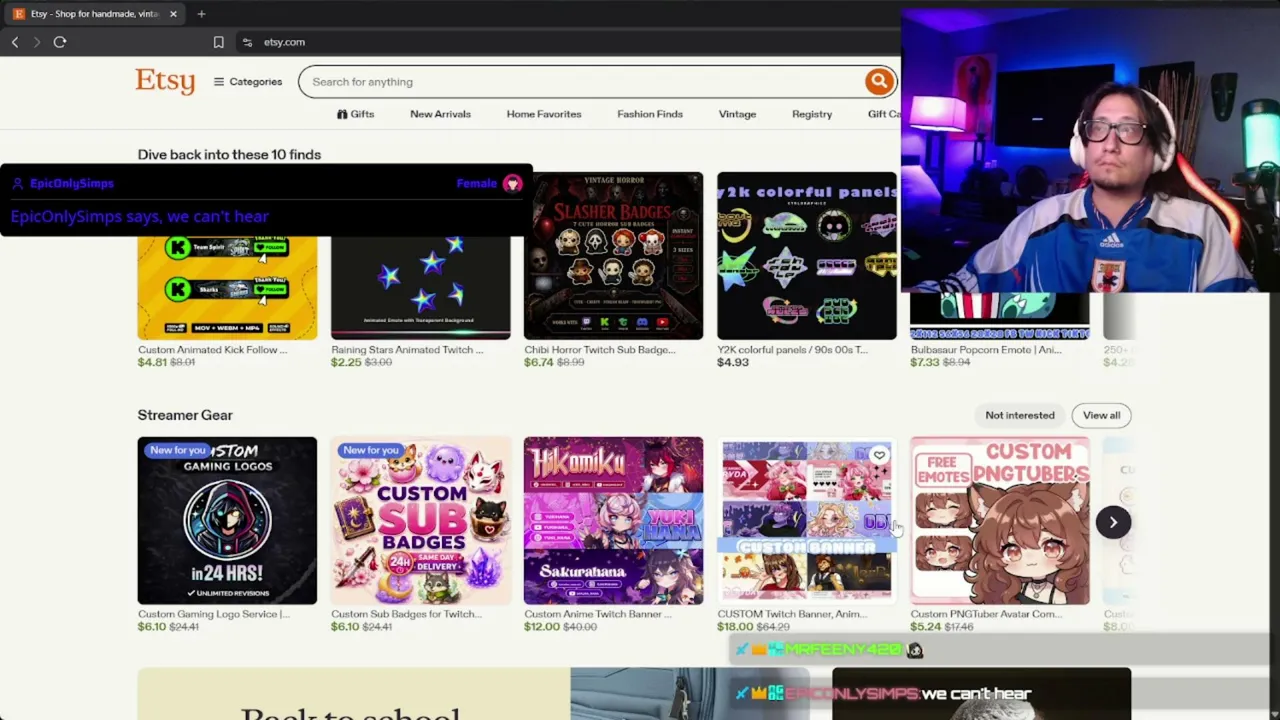Click the $18.00 Twitch Banner price
The image size is (1280, 720).
click(x=735, y=627)
